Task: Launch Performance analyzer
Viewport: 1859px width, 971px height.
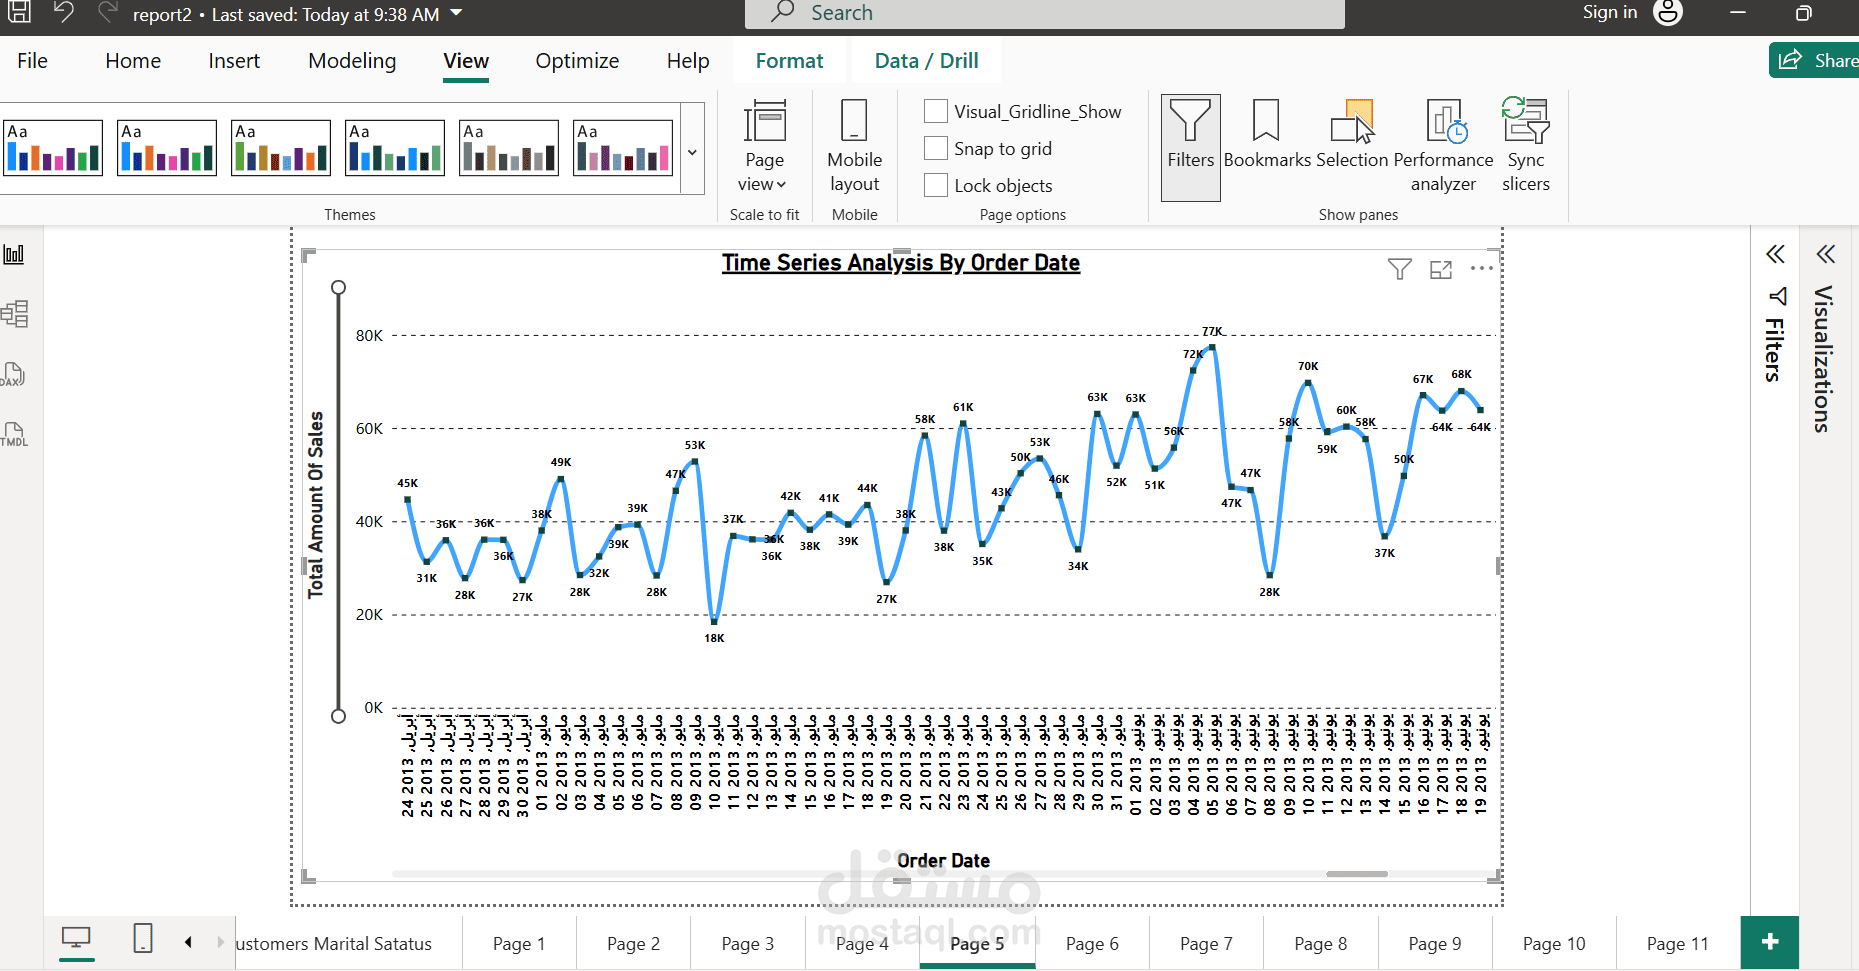Action: tap(1443, 146)
